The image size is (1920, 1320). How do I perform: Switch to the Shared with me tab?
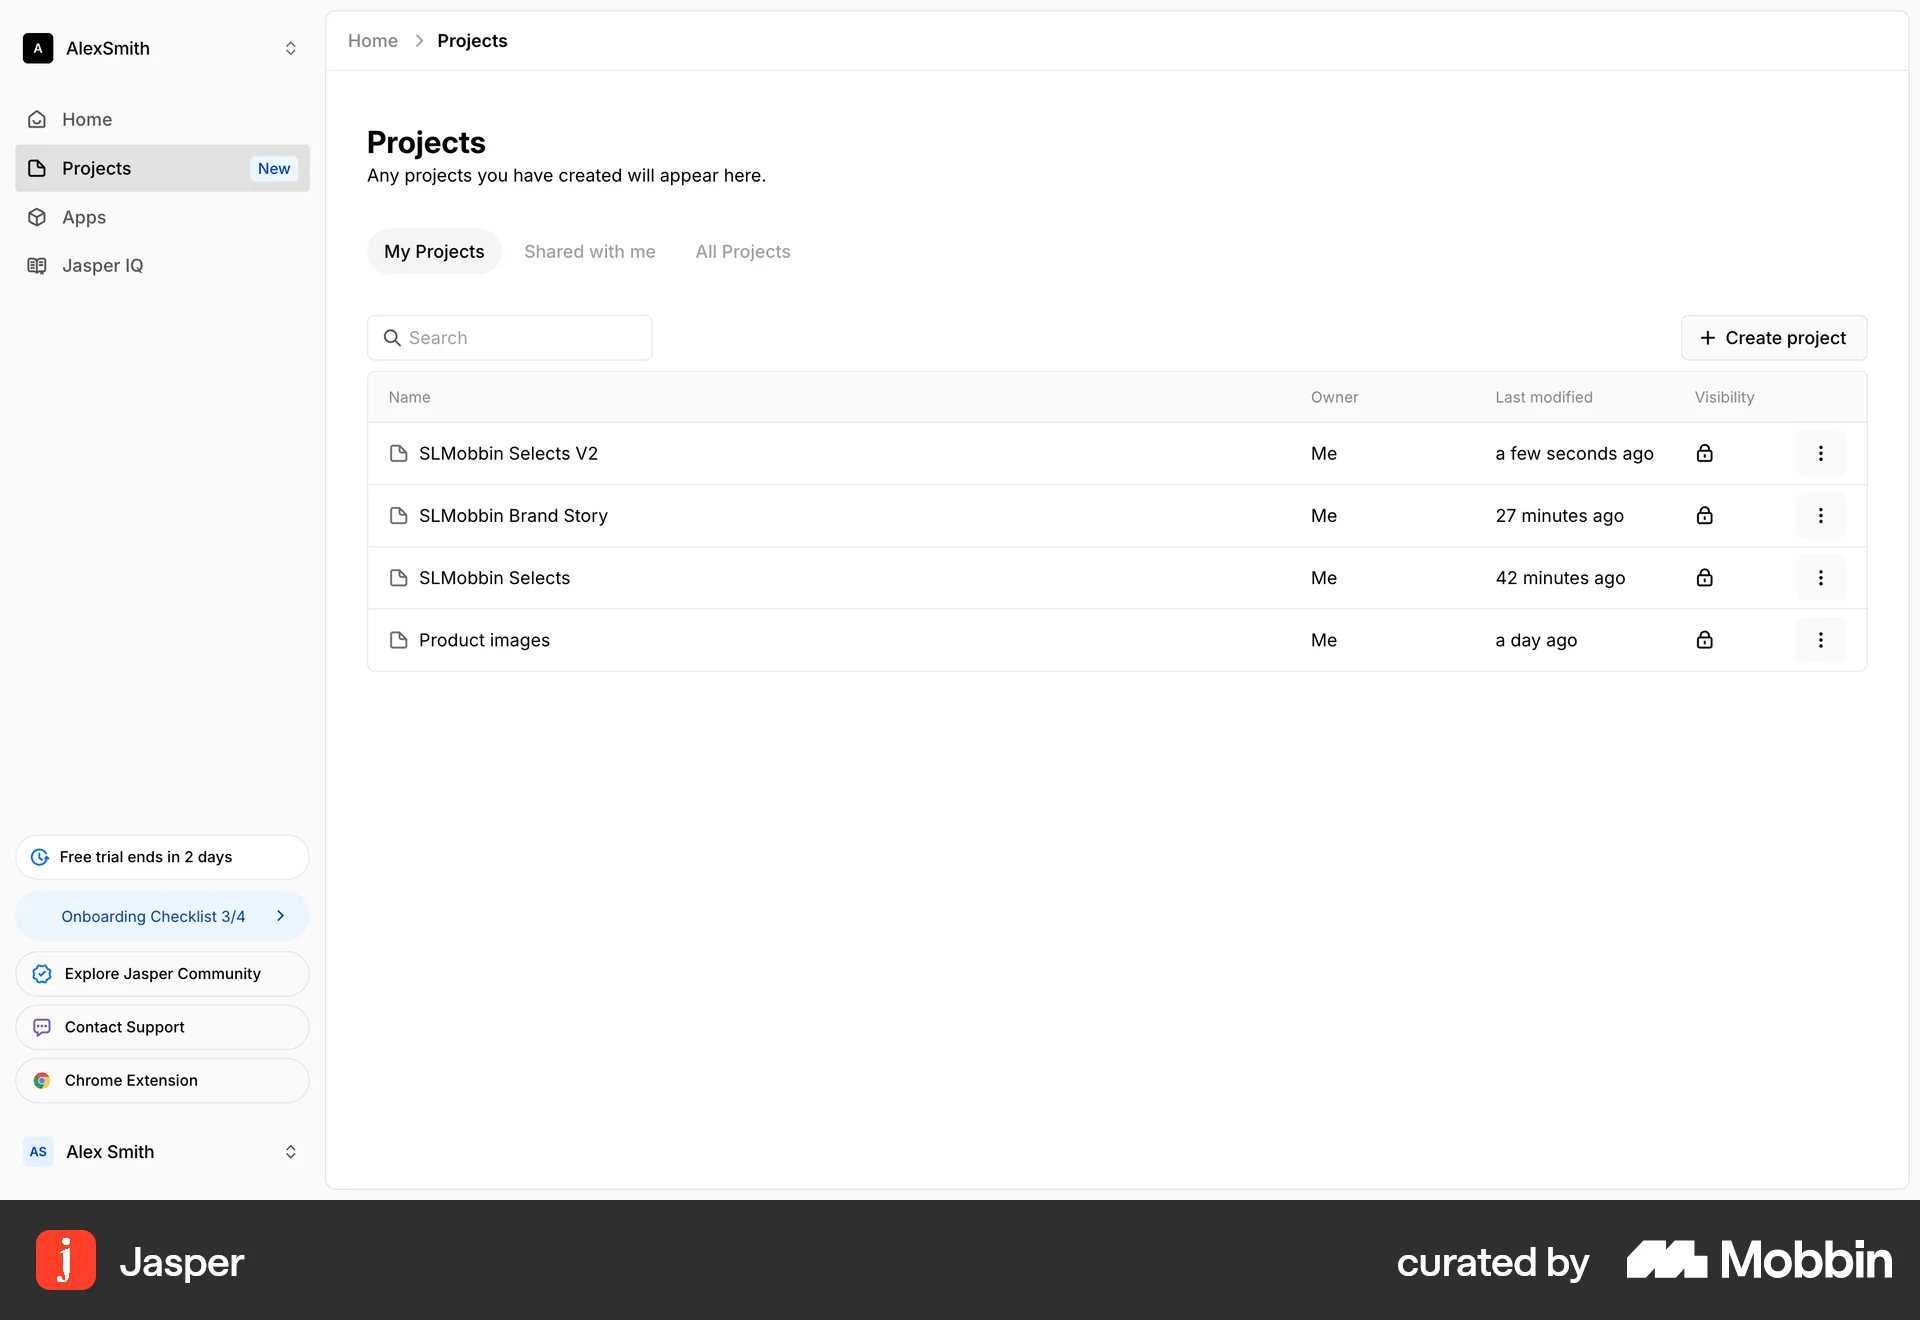(x=589, y=251)
